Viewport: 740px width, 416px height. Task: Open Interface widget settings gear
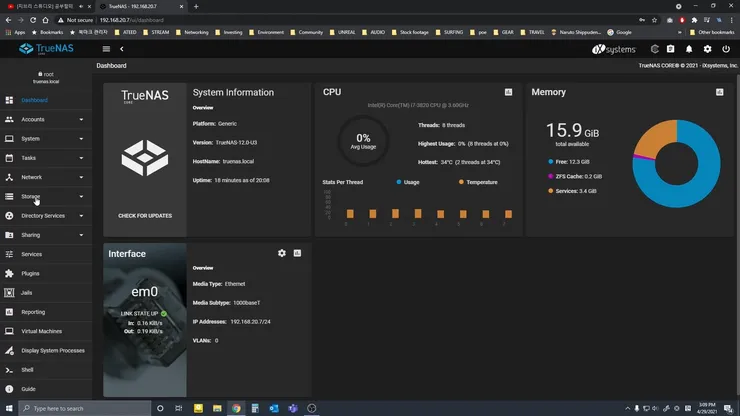pyautogui.click(x=282, y=253)
